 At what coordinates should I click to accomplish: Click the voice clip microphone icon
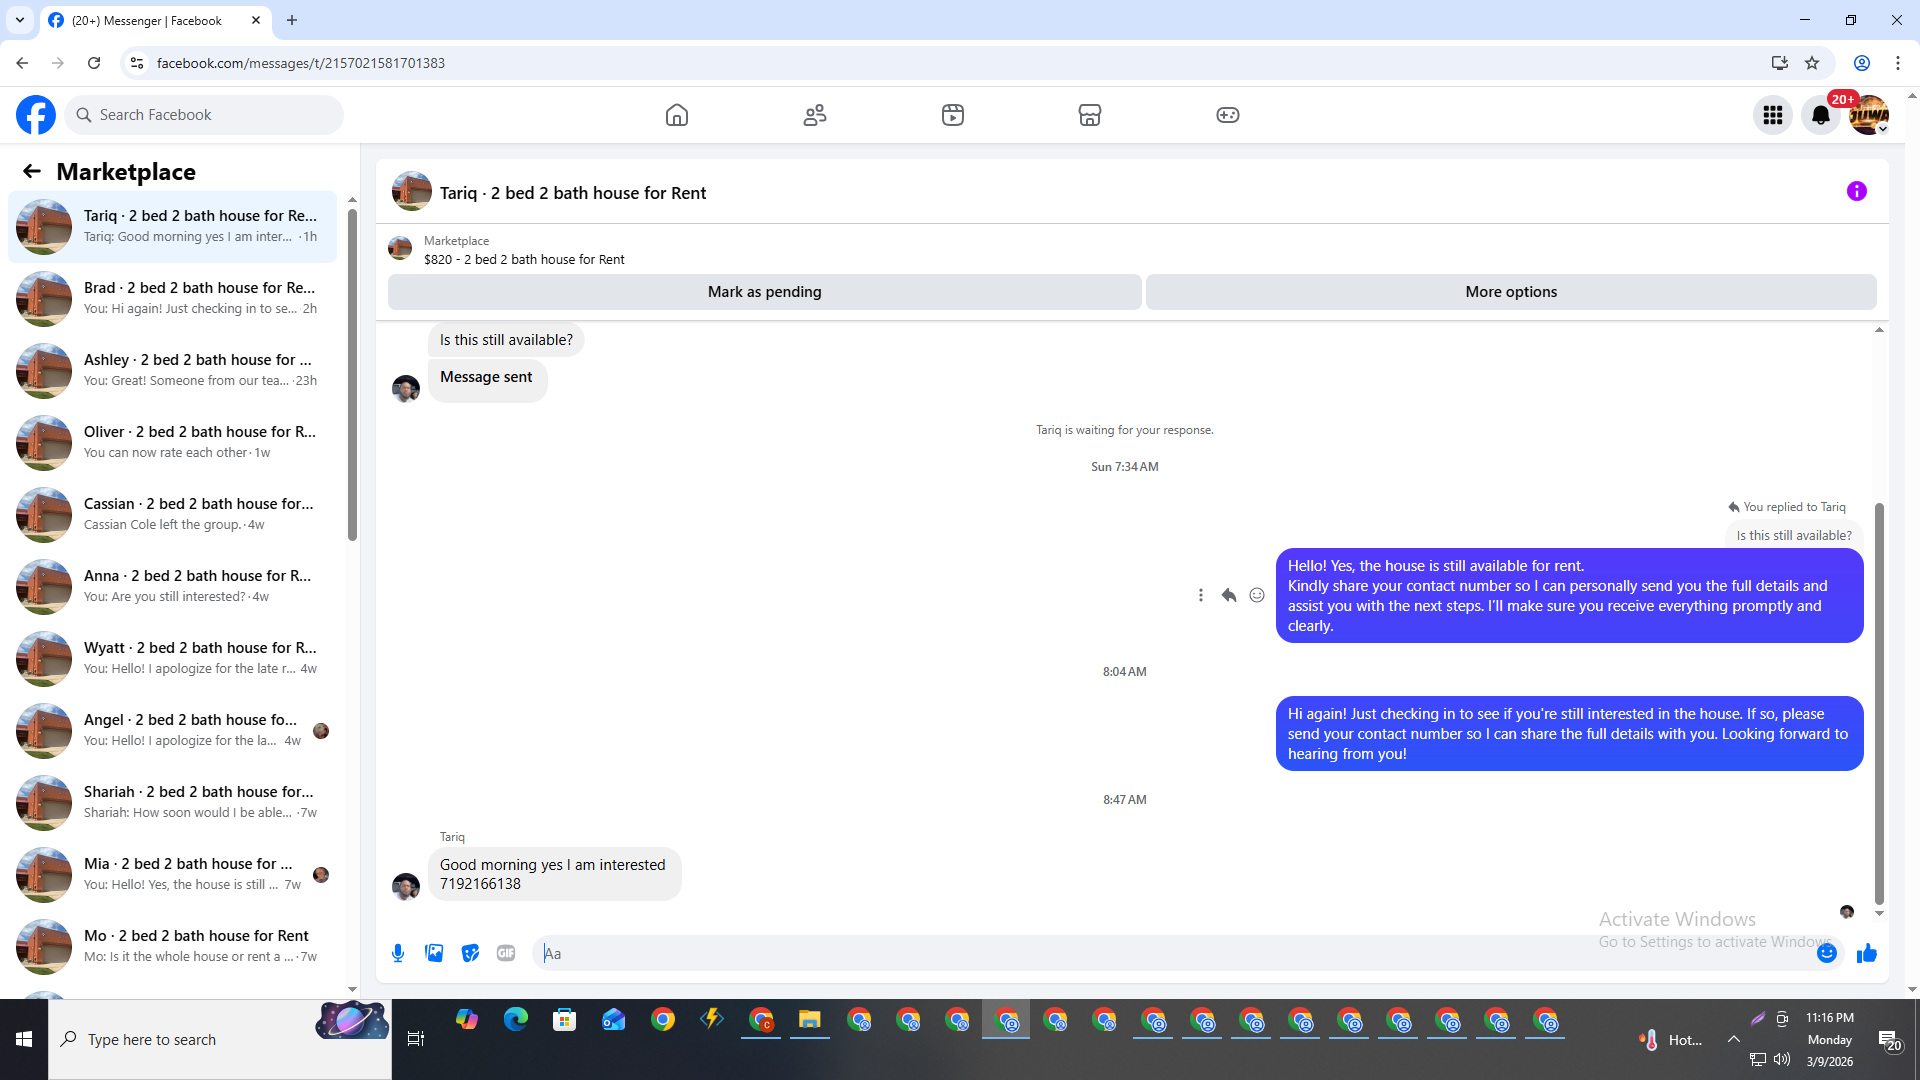[398, 953]
